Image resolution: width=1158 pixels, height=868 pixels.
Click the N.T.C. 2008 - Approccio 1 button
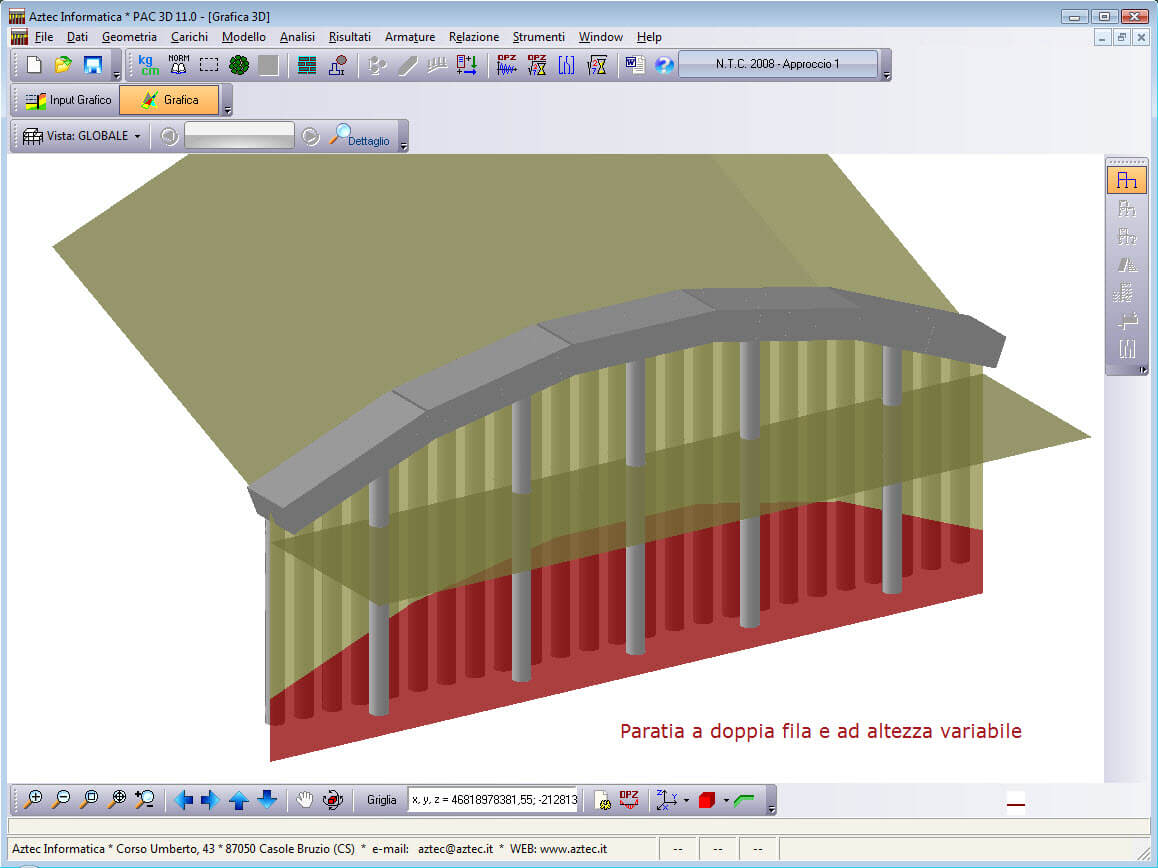777,65
